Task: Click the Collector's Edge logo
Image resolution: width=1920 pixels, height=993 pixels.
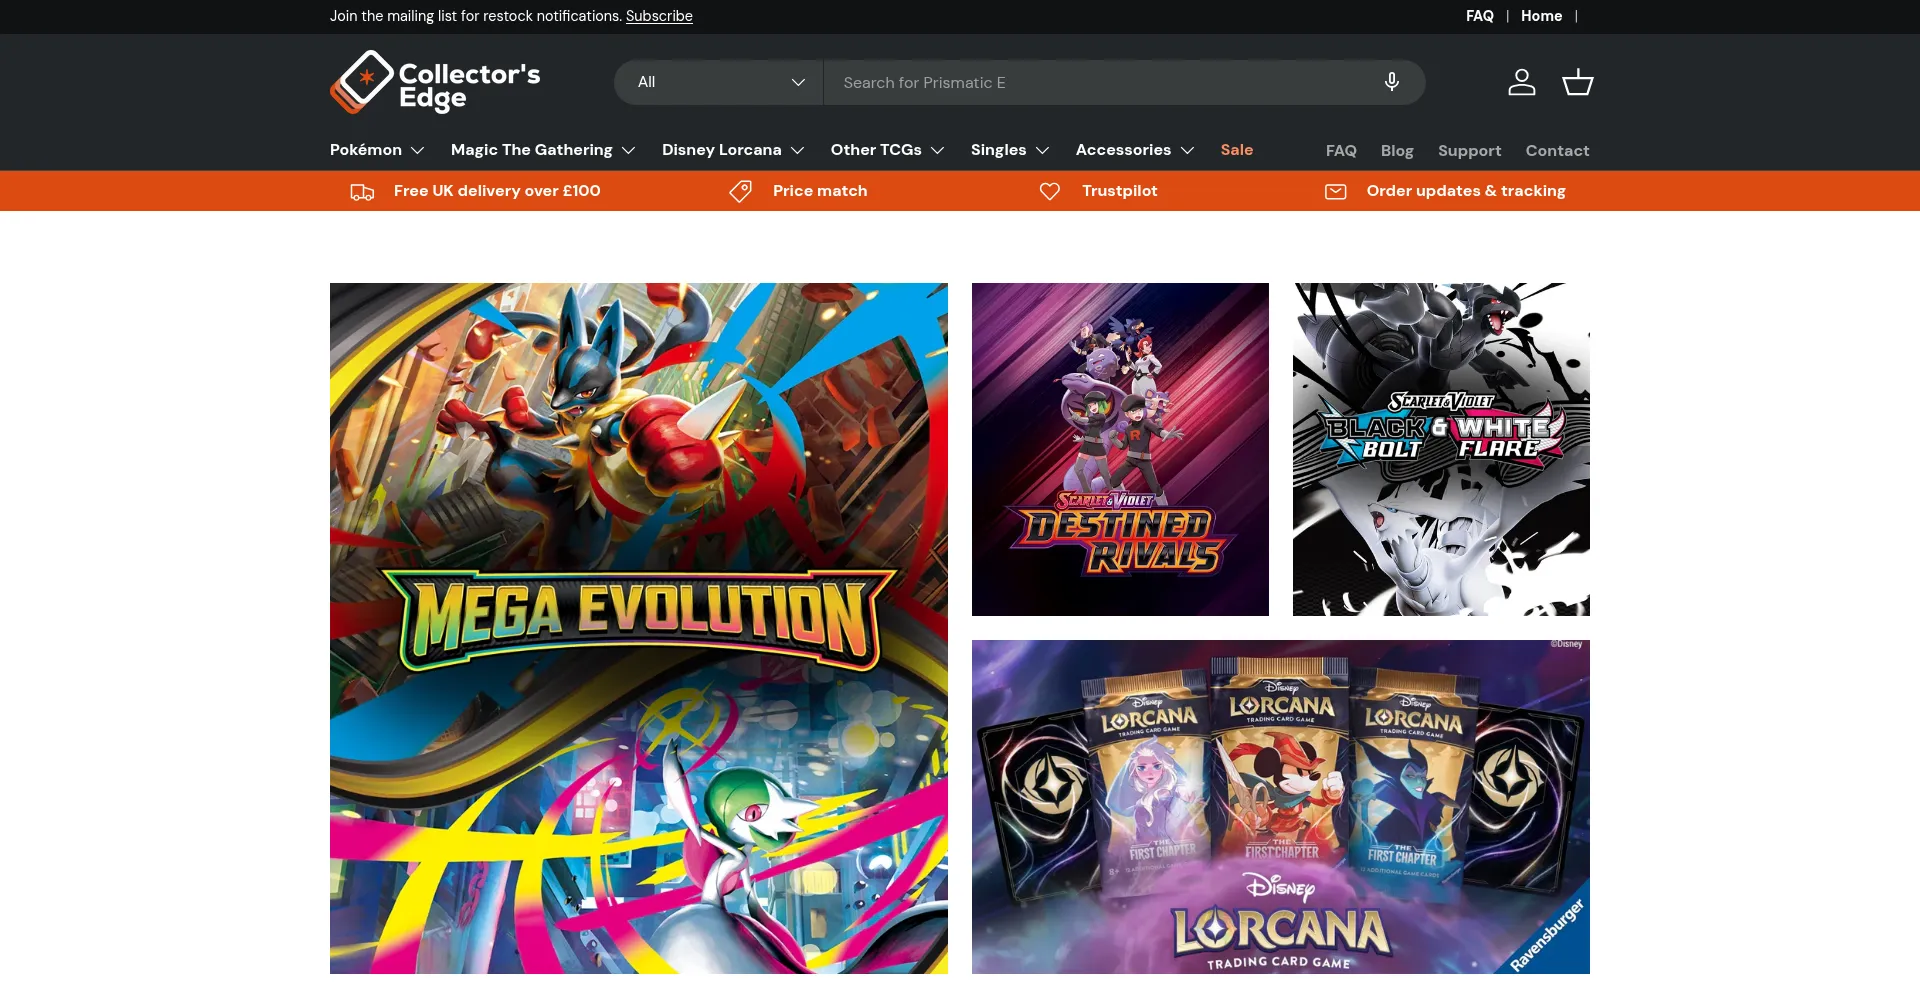Action: point(435,82)
